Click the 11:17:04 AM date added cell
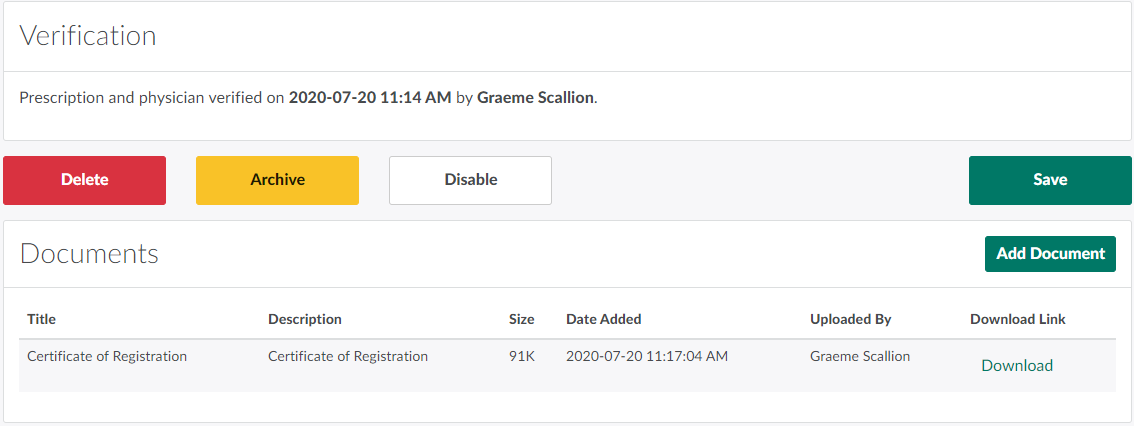The width and height of the screenshot is (1134, 426). (x=647, y=356)
